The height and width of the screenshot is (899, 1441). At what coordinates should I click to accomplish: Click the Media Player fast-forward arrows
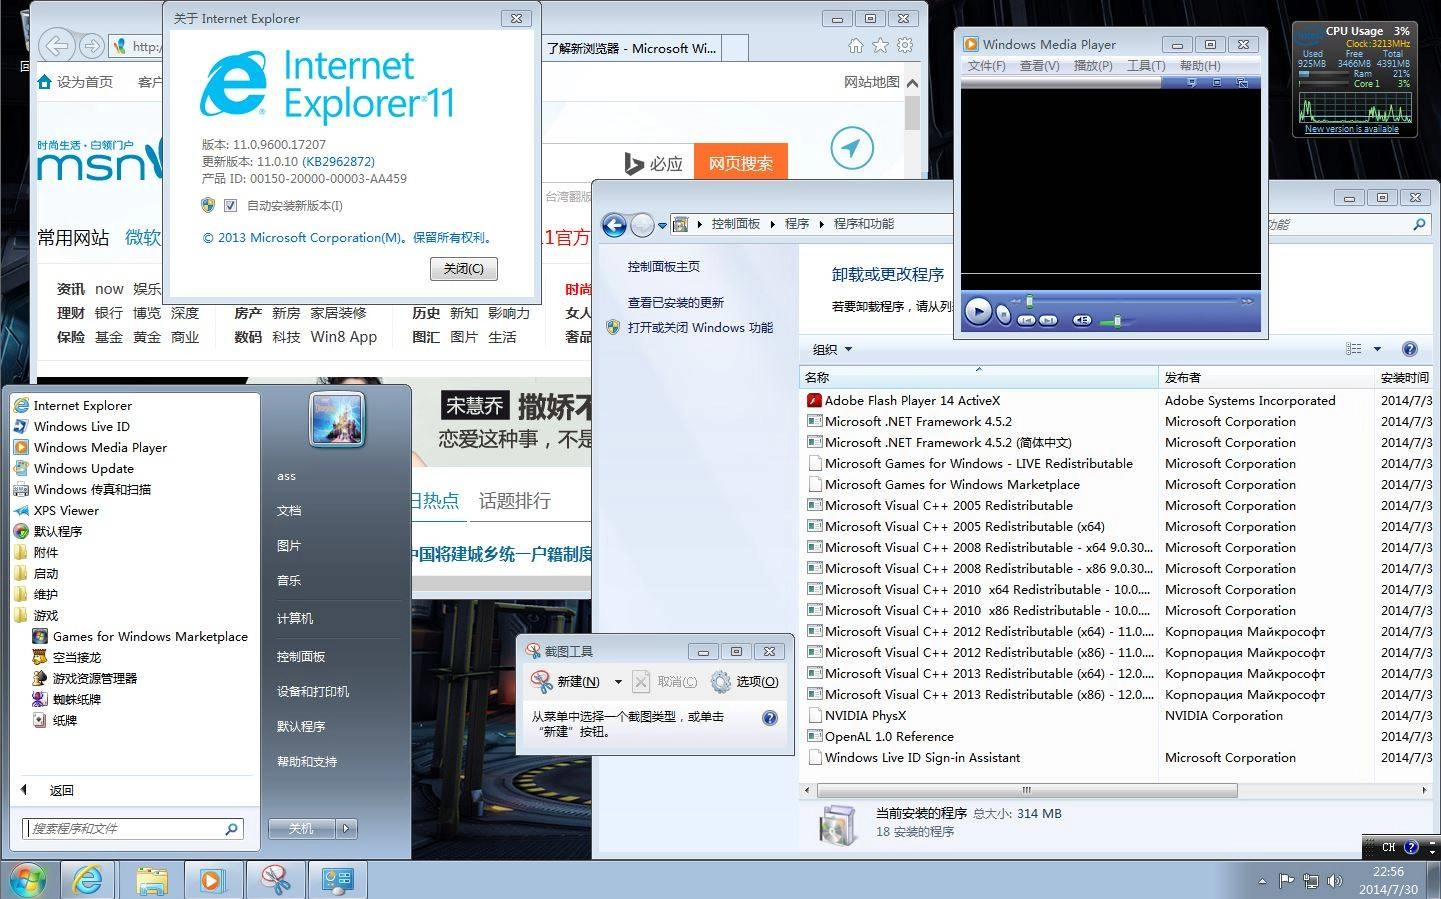1247,301
